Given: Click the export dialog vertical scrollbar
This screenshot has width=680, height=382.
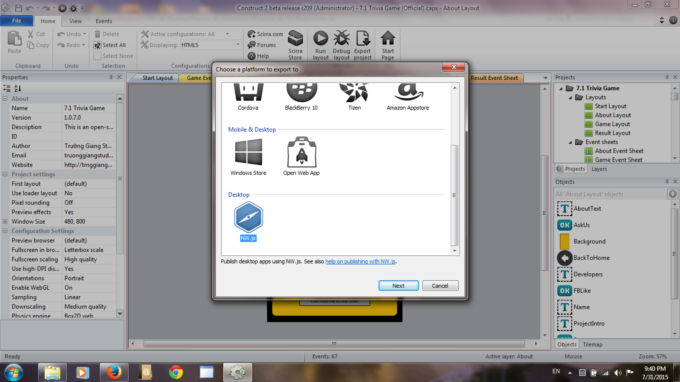Looking at the screenshot, I should coord(454,195).
